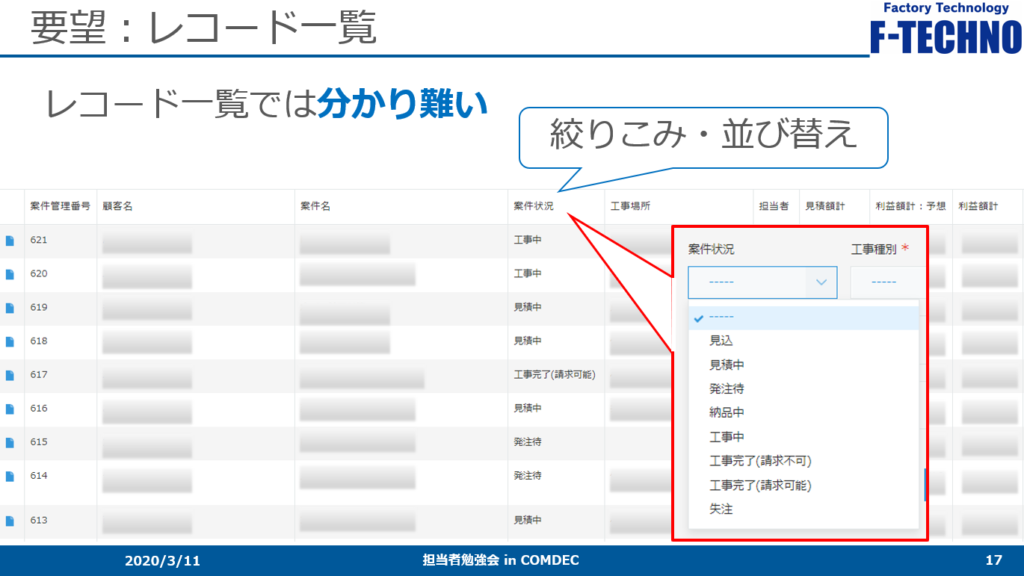Open record 617 via its document icon
This screenshot has width=1024, height=576.
tap(10, 376)
